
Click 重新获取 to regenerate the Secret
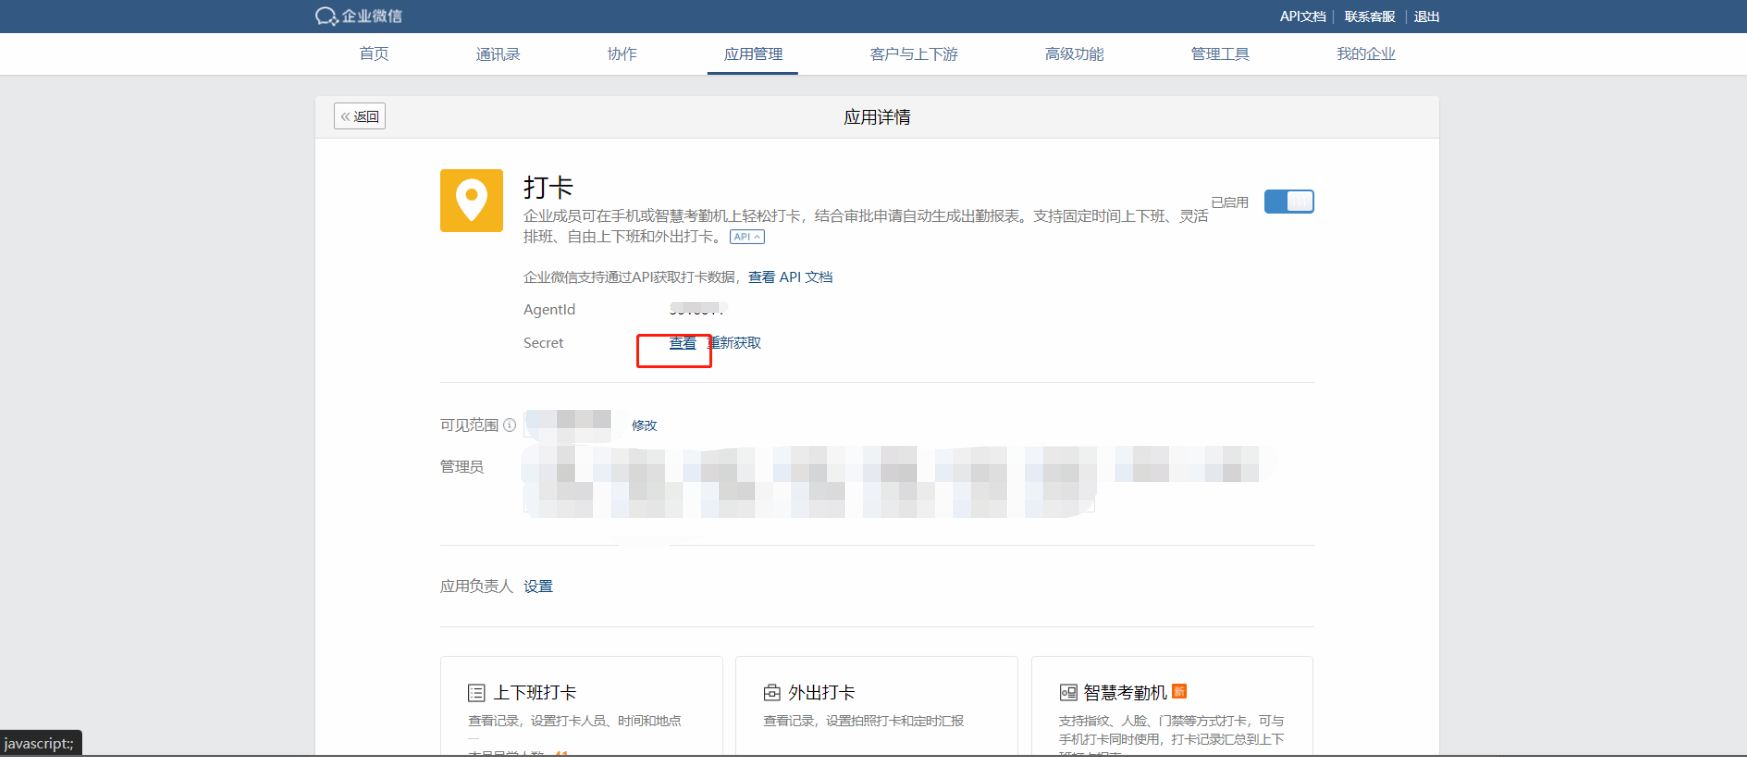click(x=735, y=343)
